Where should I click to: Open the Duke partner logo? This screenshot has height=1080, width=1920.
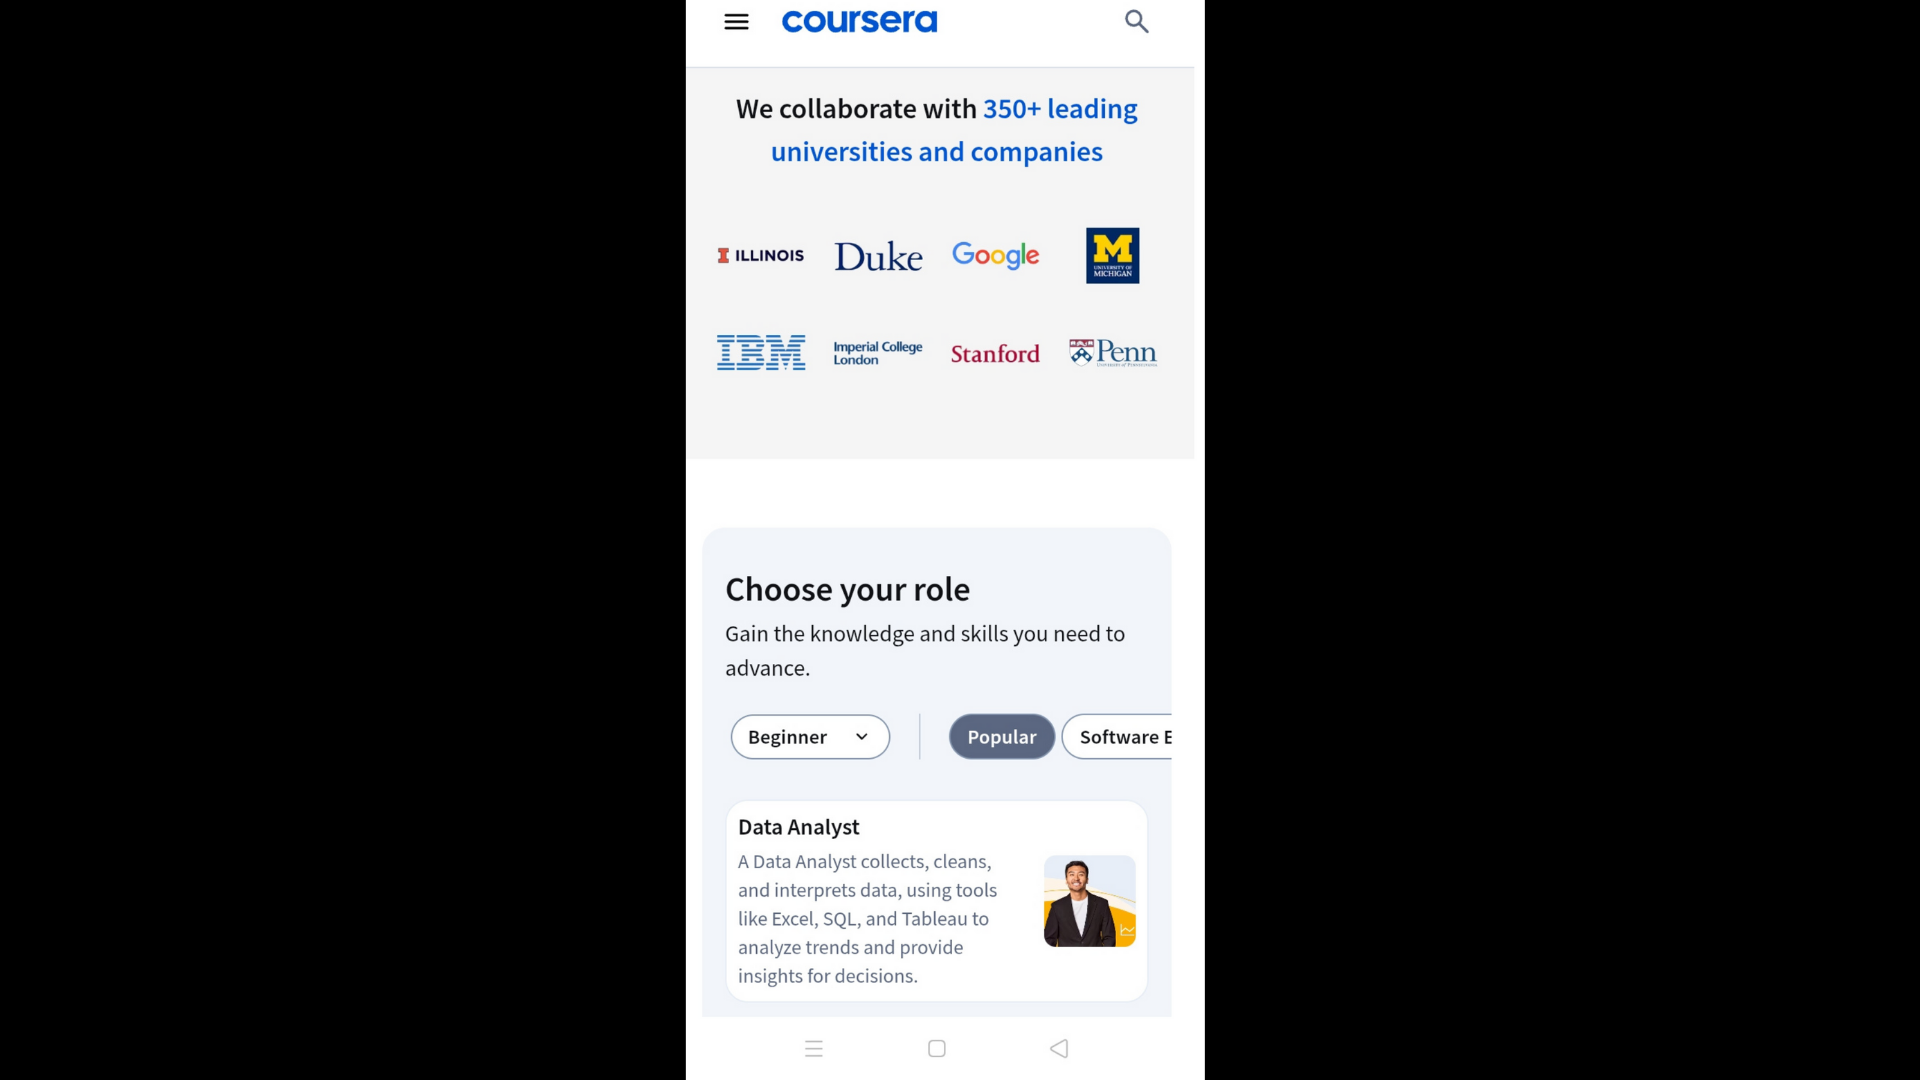point(878,257)
